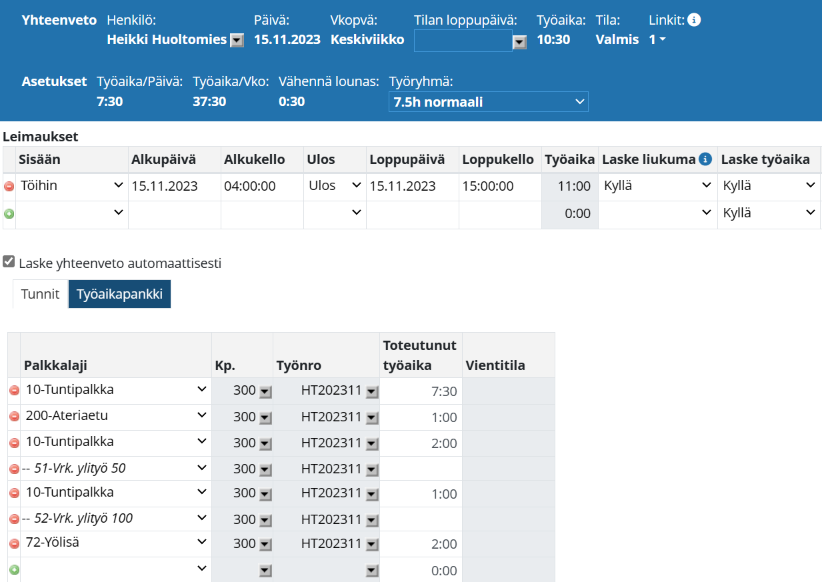Click the Loppukello 15:00:00 field
The height and width of the screenshot is (582, 822).
click(x=498, y=186)
